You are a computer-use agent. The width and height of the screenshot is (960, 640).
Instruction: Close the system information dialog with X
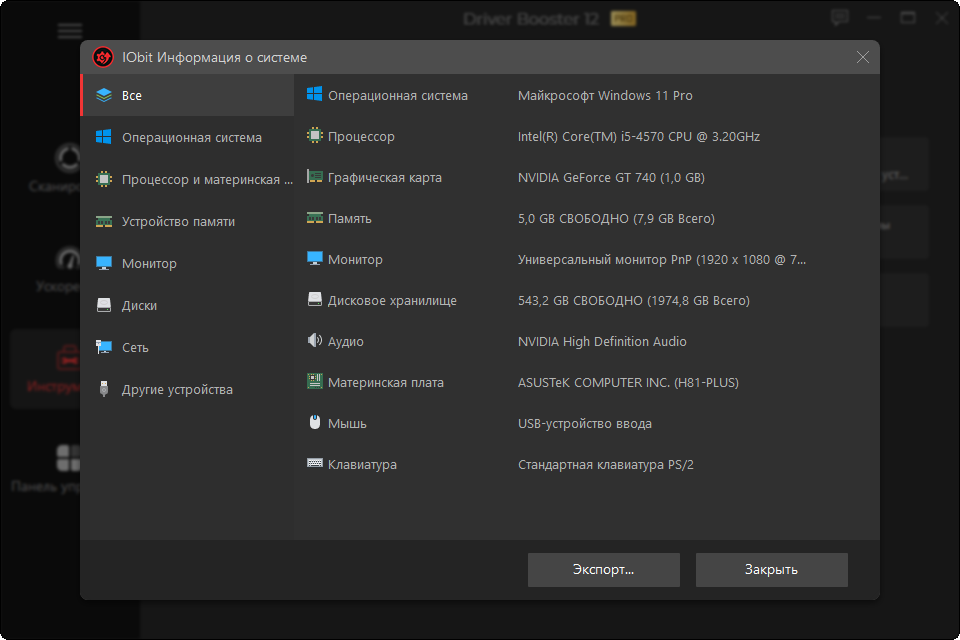coord(863,57)
